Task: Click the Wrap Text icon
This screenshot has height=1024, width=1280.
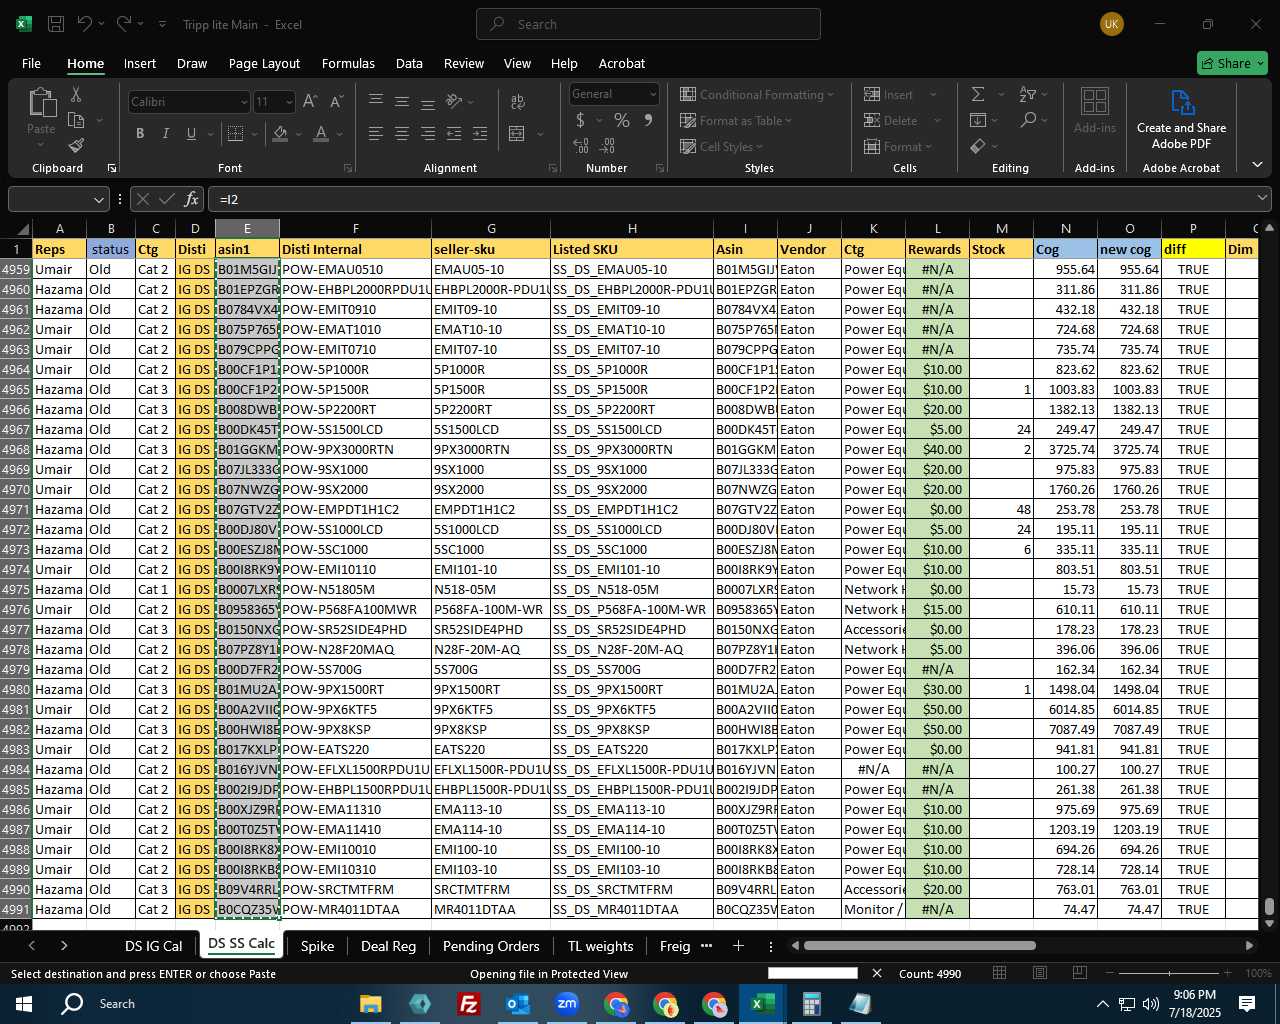Action: tap(518, 102)
